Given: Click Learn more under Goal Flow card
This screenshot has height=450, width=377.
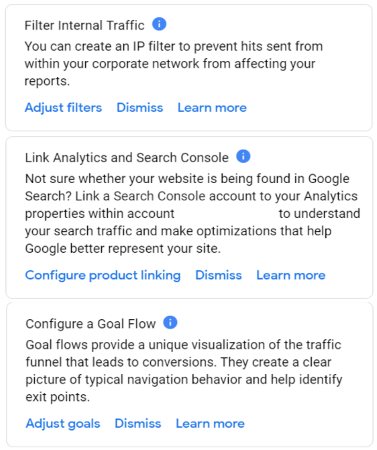Looking at the screenshot, I should 210,424.
